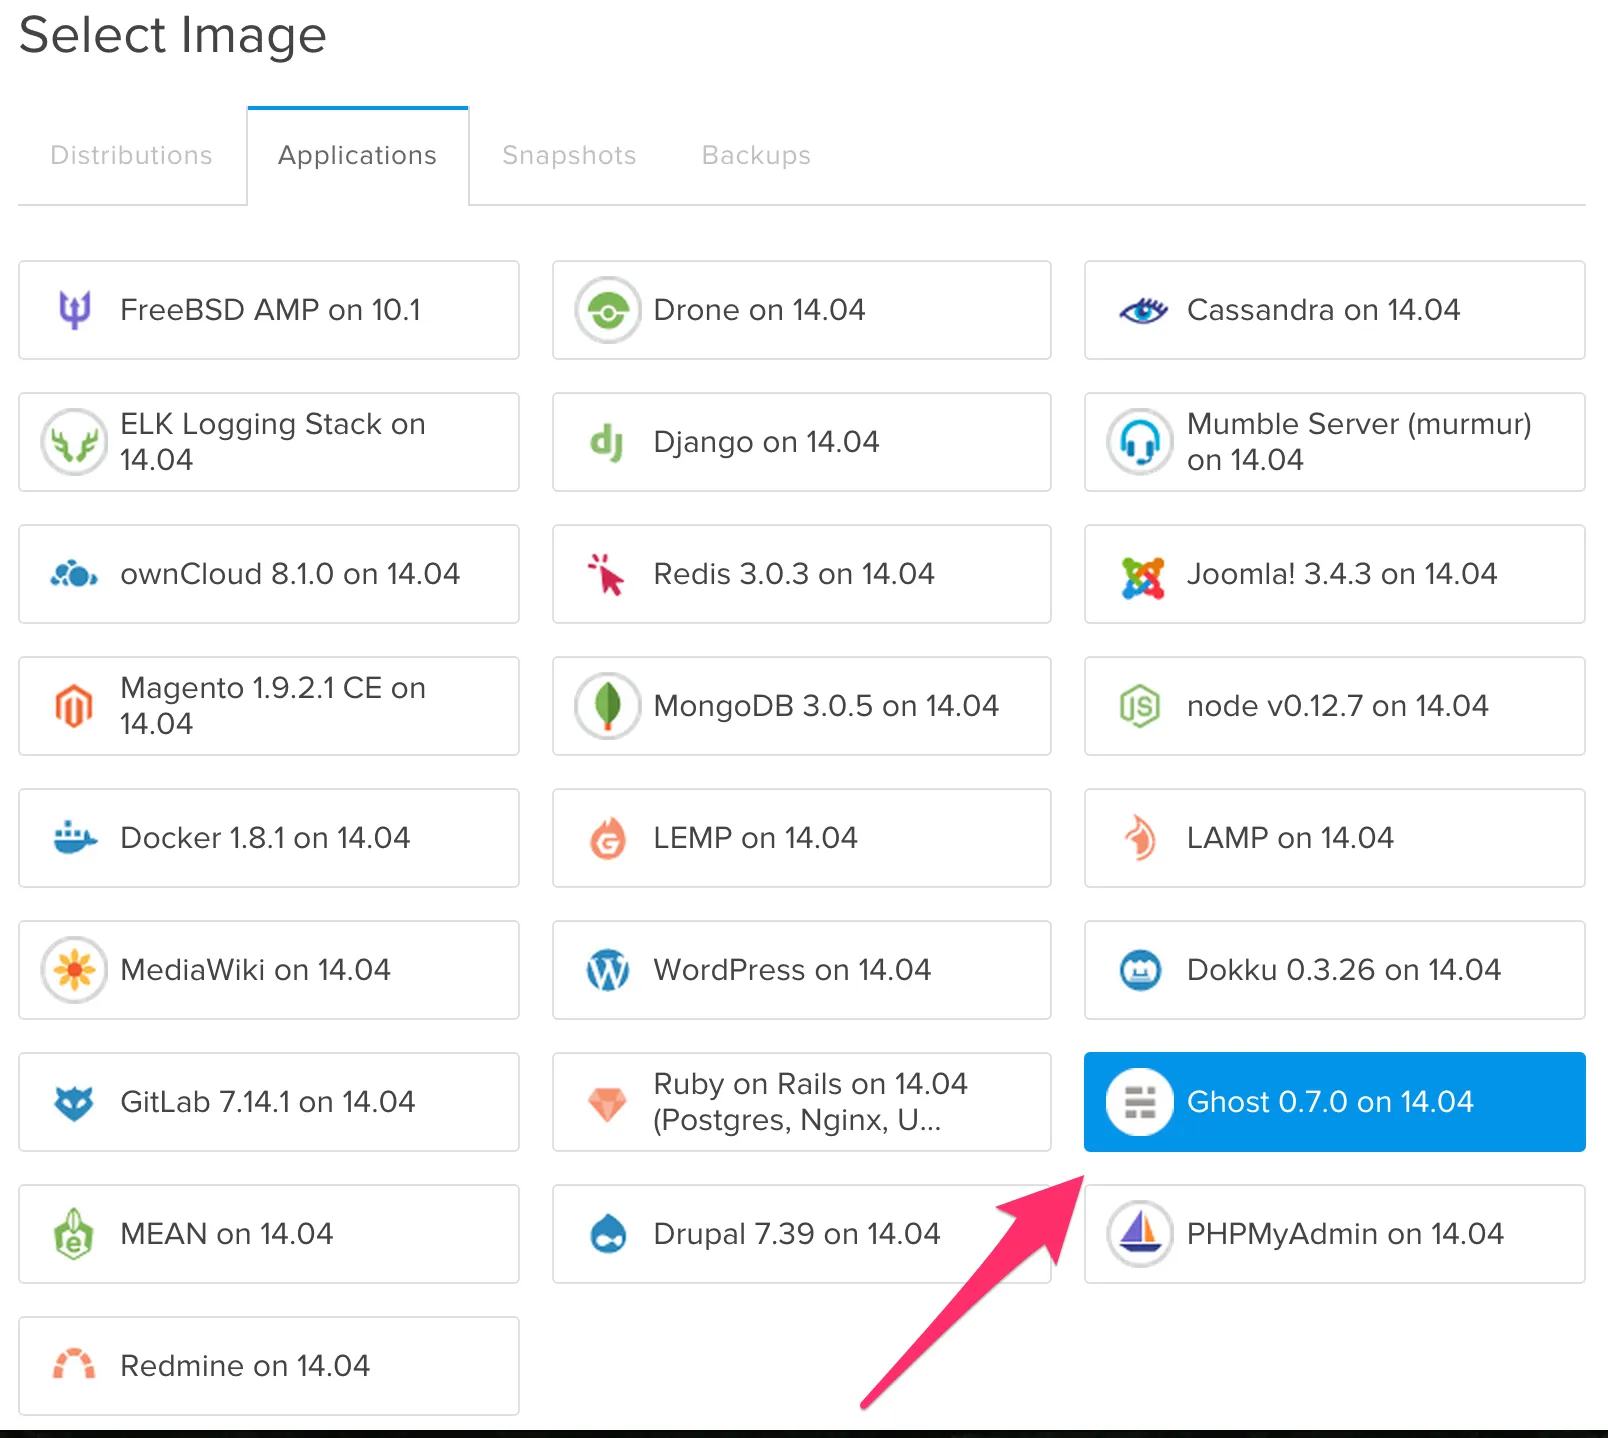This screenshot has width=1608, height=1438.
Task: Click the LAMP feather icon
Action: click(1140, 838)
